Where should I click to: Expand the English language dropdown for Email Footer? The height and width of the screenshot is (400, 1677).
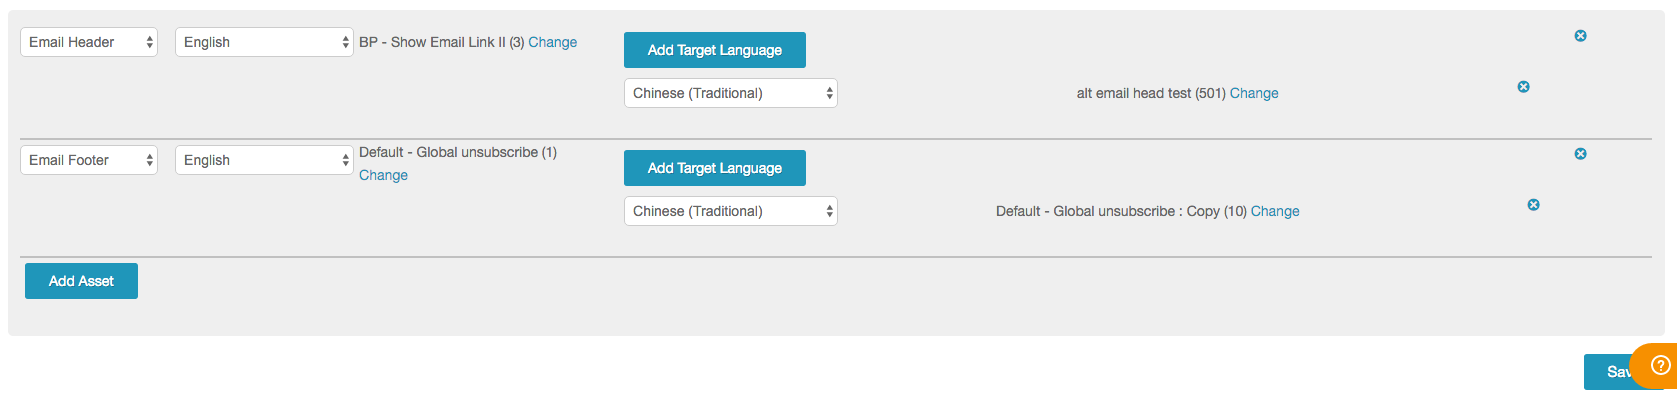(x=264, y=160)
